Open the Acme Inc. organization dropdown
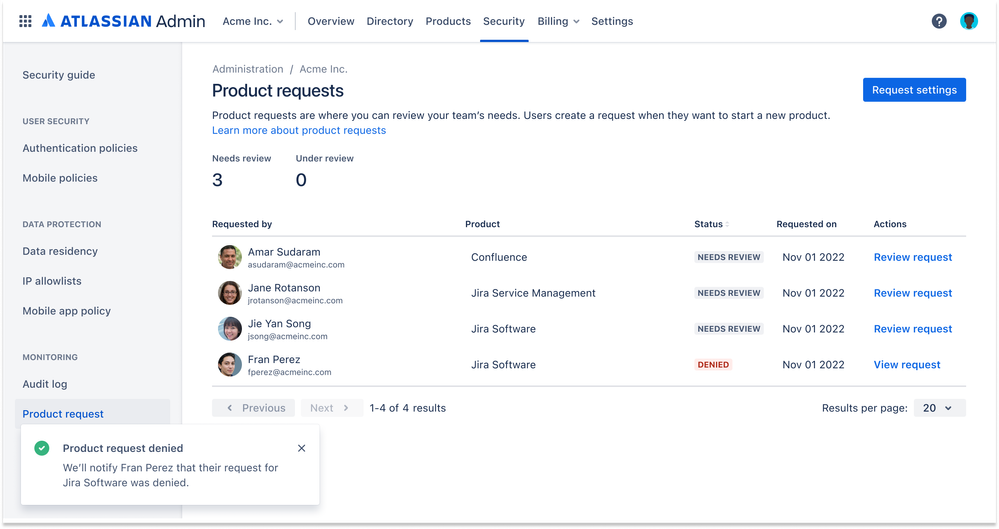Image resolution: width=999 pixels, height=529 pixels. tap(253, 21)
